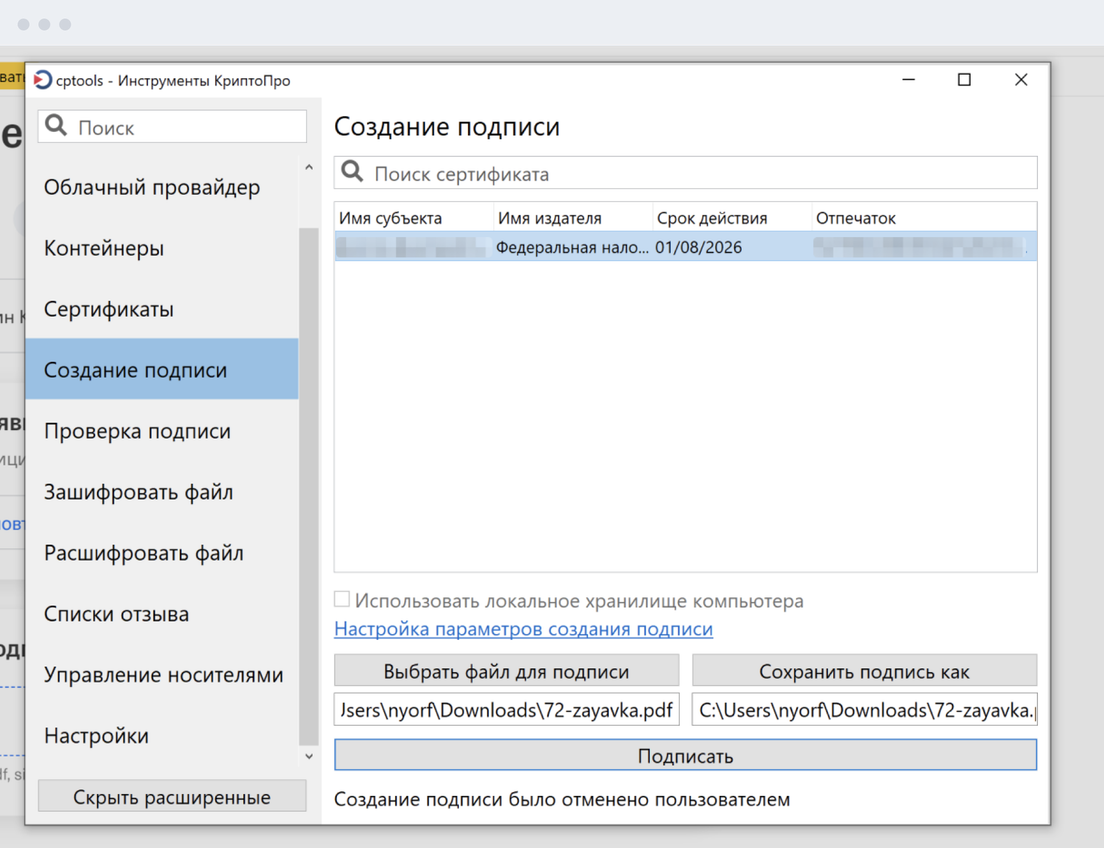Open 'Настройки' in the sidebar
This screenshot has width=1104, height=848.
point(96,737)
